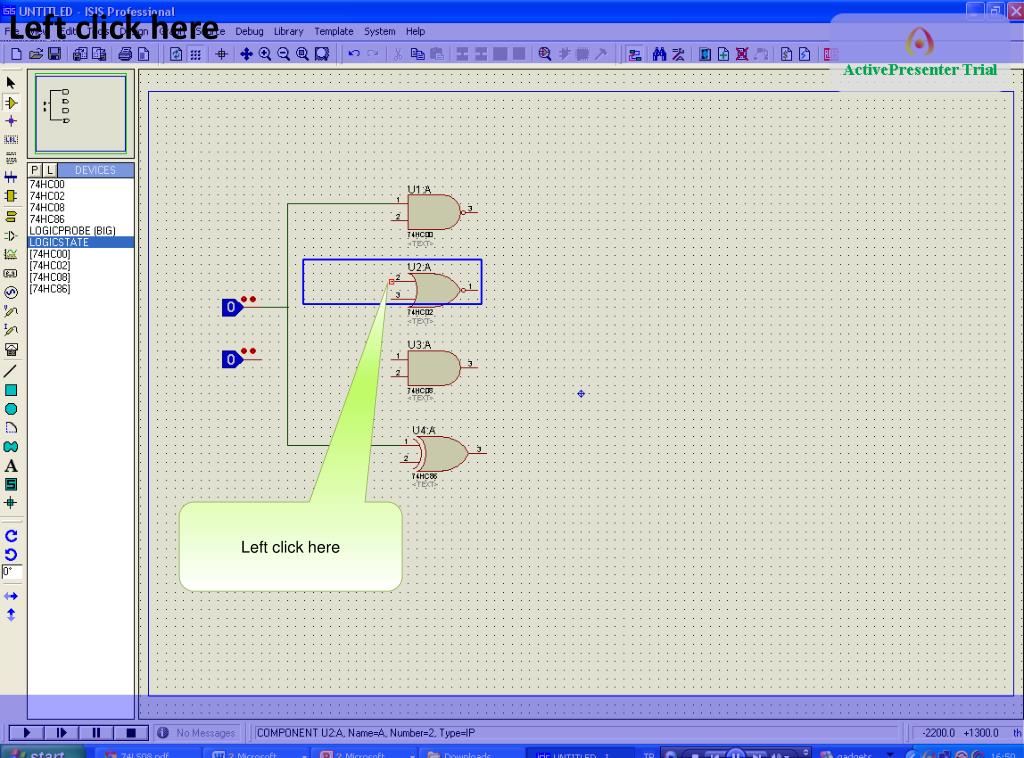
Task: Select the 2D arc drawing tool
Action: (x=10, y=428)
